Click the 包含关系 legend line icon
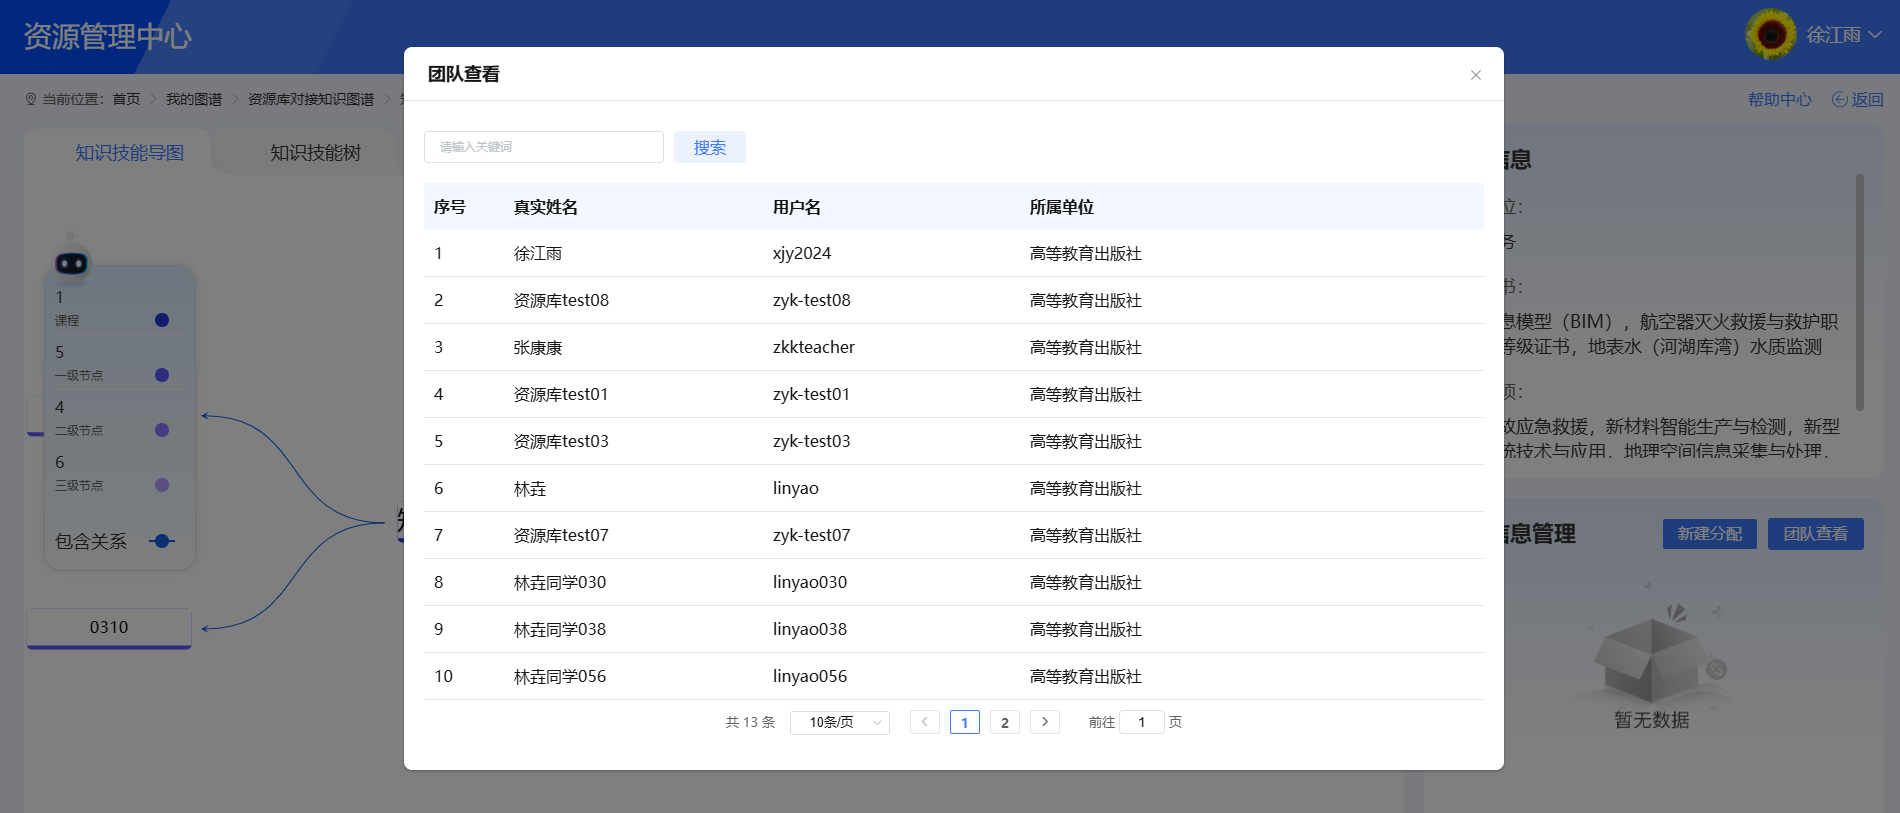Viewport: 1900px width, 813px height. pos(162,541)
